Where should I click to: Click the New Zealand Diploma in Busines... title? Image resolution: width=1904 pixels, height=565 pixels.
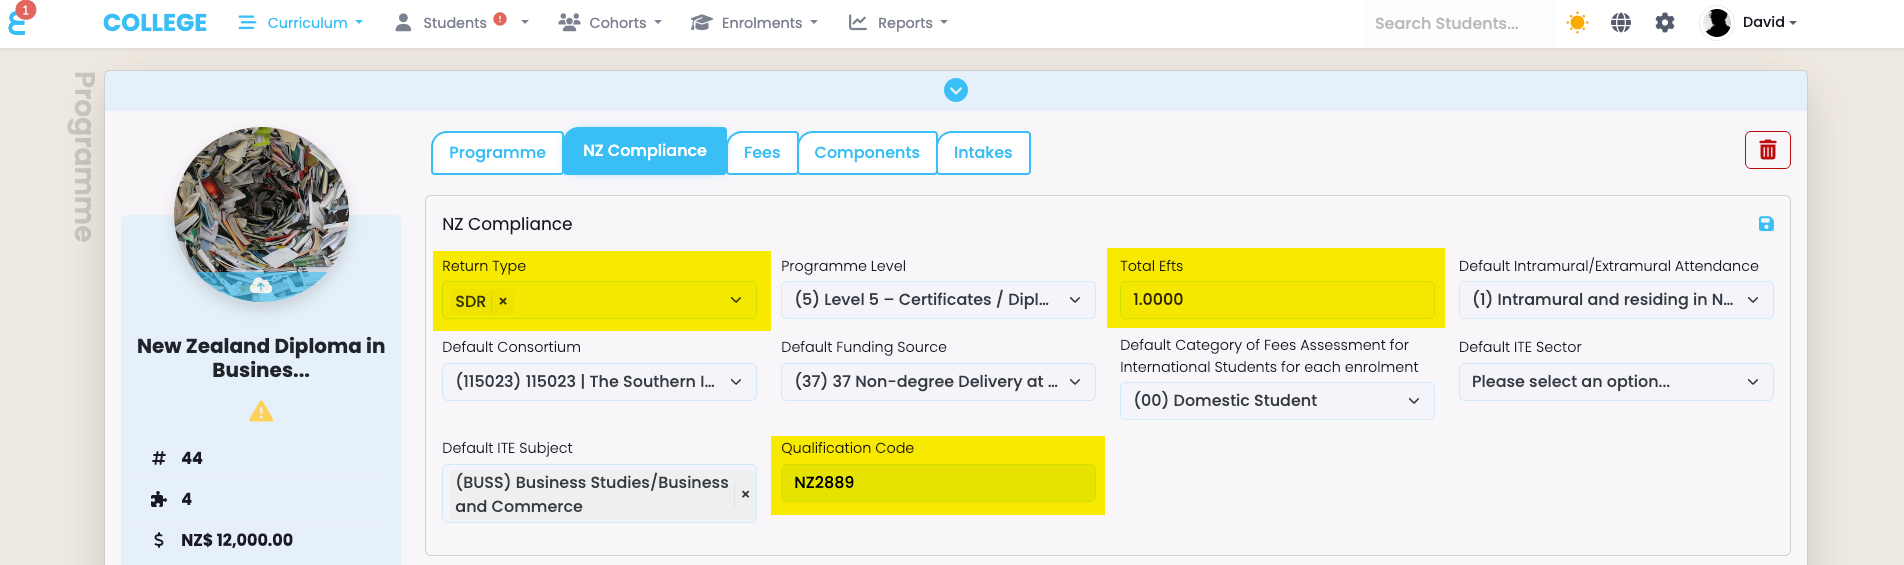(x=261, y=358)
